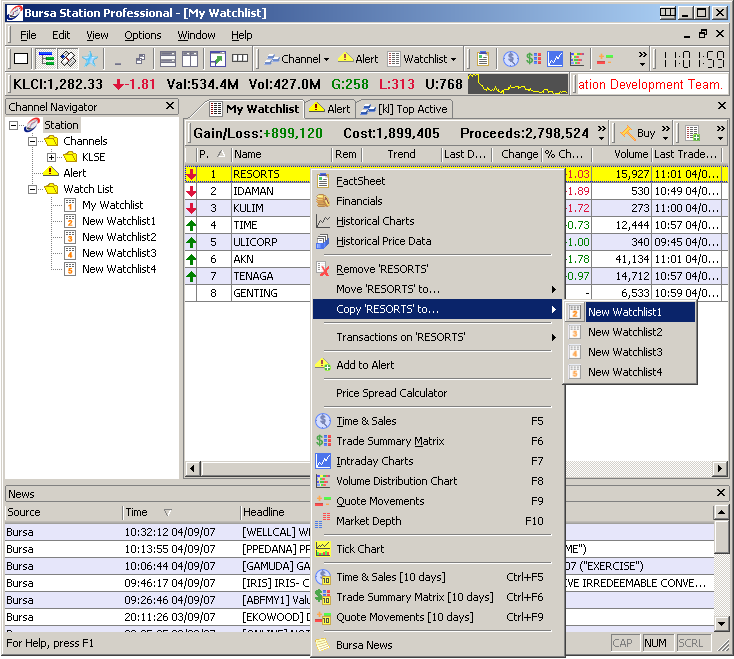
Task: Close the Channel Navigator panel
Action: point(170,106)
